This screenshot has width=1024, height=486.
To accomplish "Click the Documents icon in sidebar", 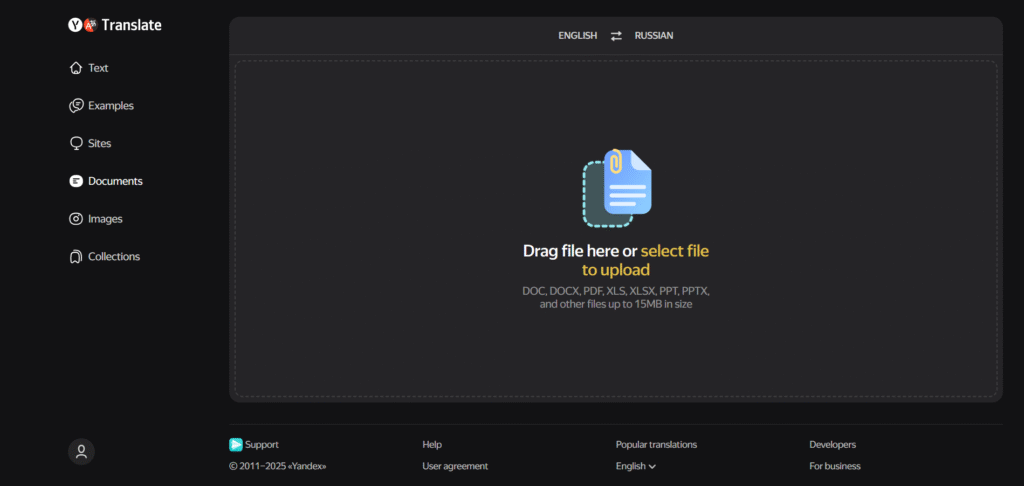I will 75,181.
